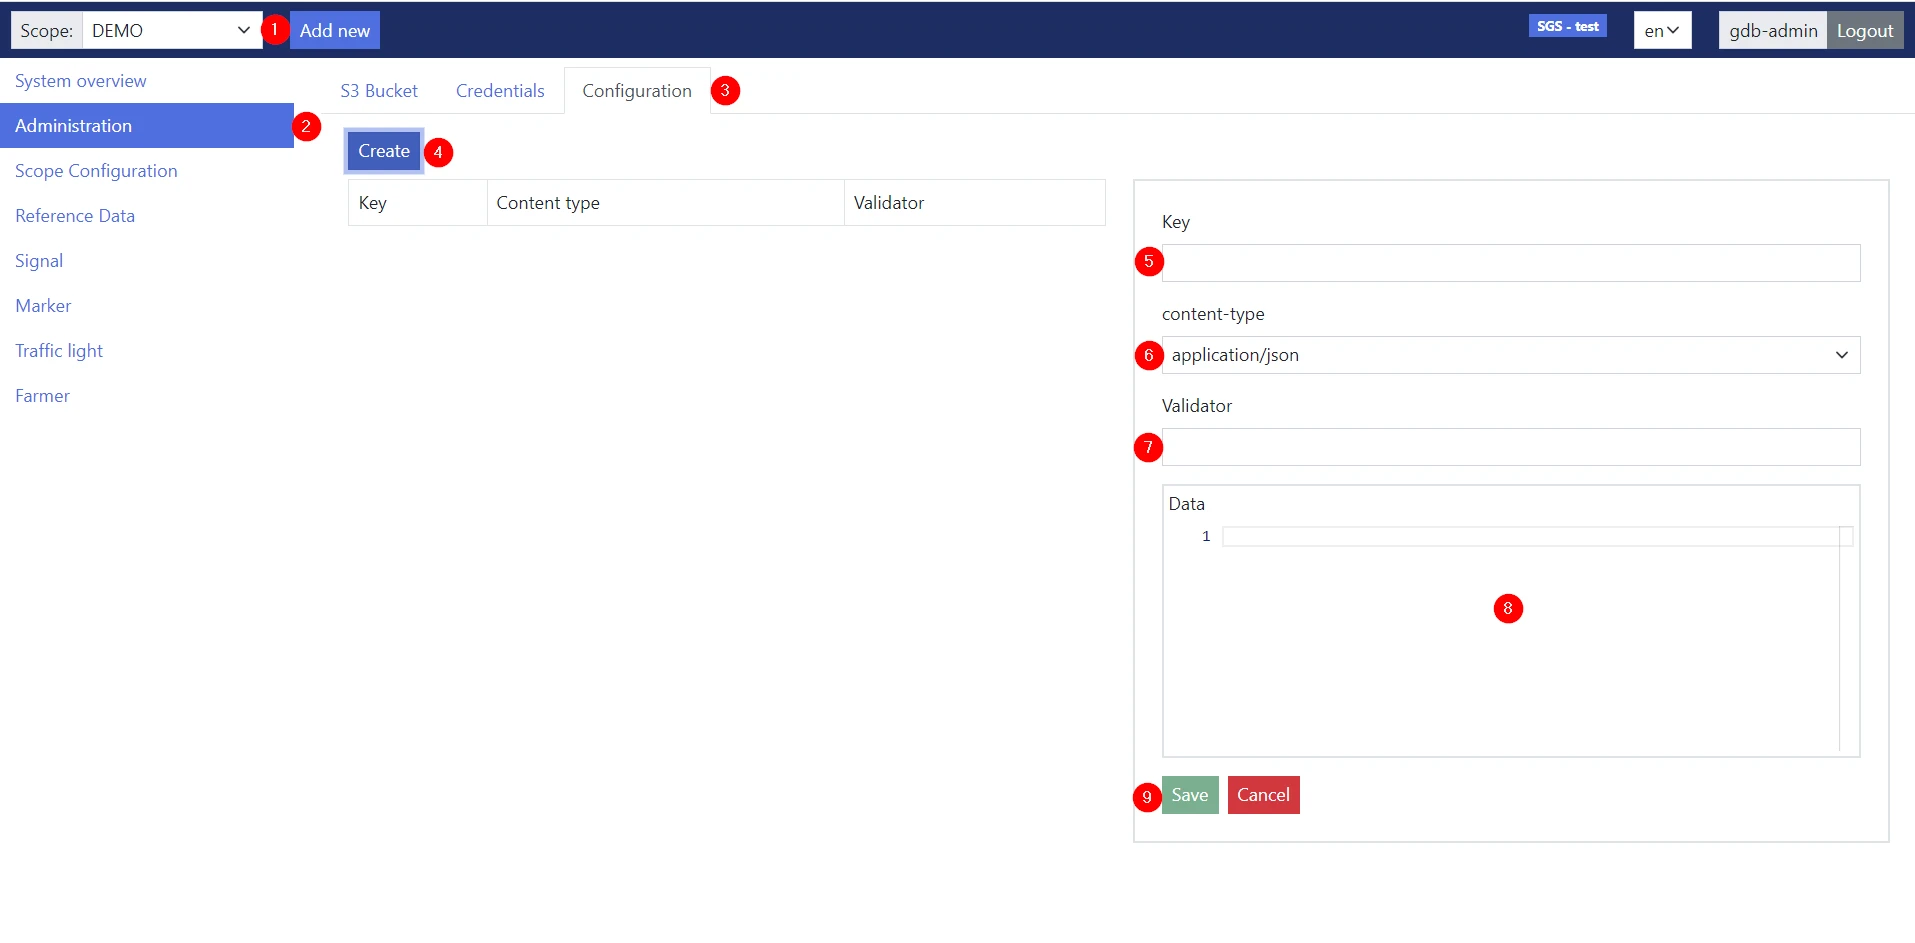Expand the content-type application/json dropdown
The image size is (1915, 943).
pyautogui.click(x=1510, y=355)
